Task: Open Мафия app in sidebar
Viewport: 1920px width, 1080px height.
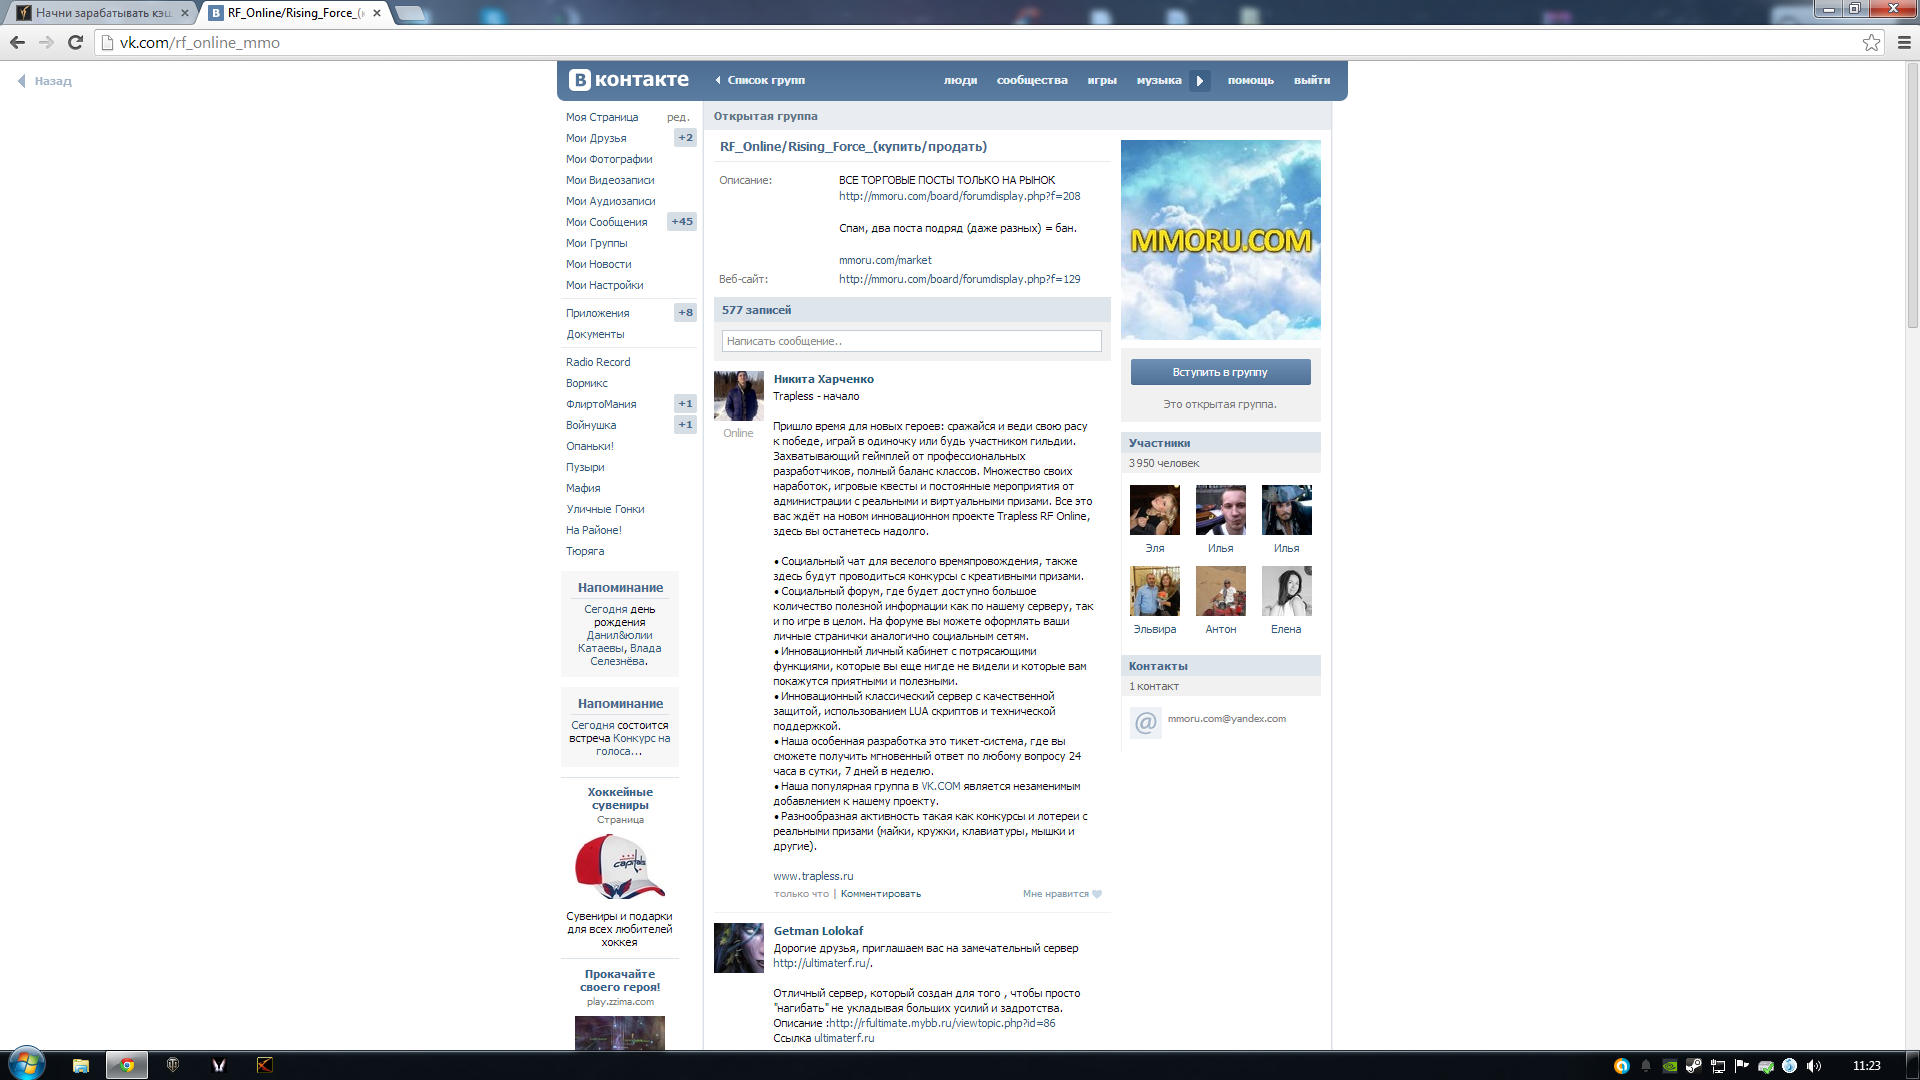Action: 583,488
